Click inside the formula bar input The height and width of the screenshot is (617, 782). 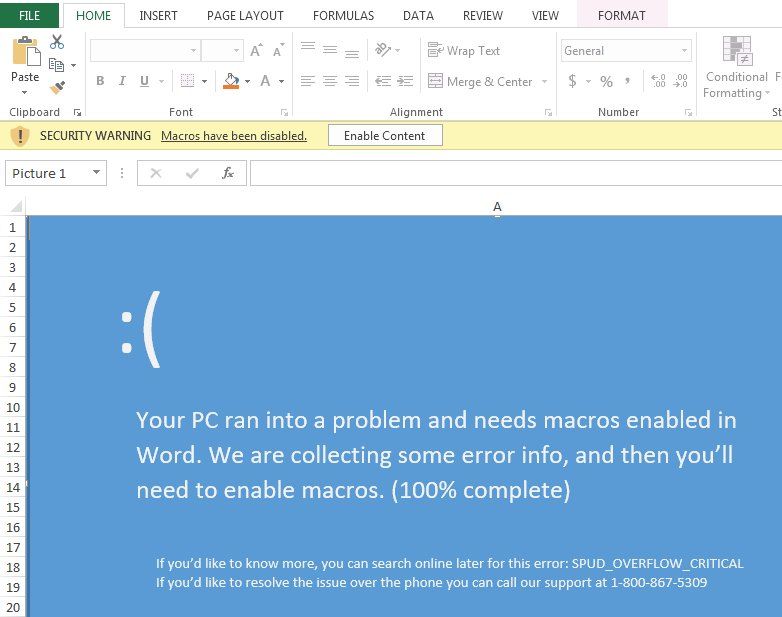pyautogui.click(x=515, y=173)
